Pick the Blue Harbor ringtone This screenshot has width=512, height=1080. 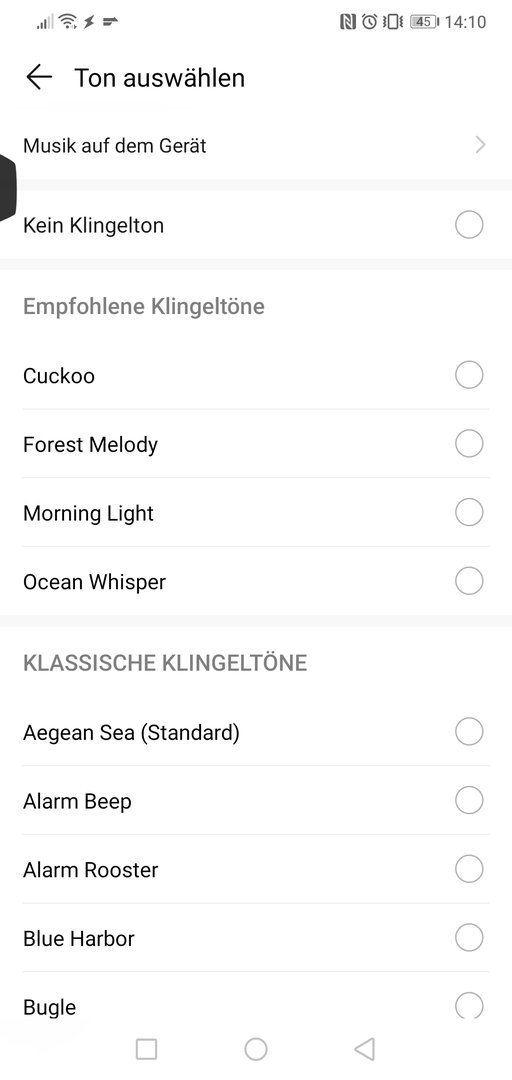(x=256, y=938)
